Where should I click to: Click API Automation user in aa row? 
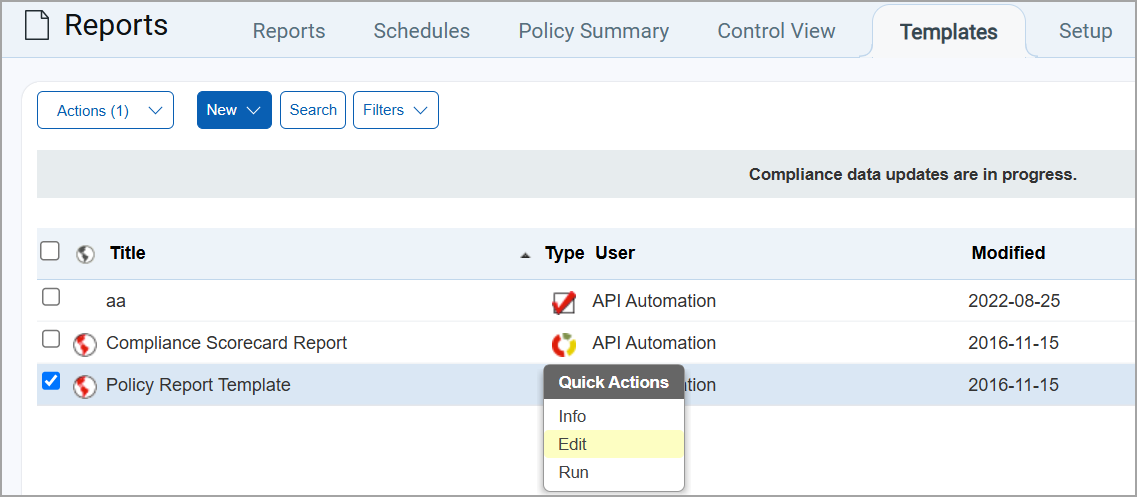tap(654, 301)
